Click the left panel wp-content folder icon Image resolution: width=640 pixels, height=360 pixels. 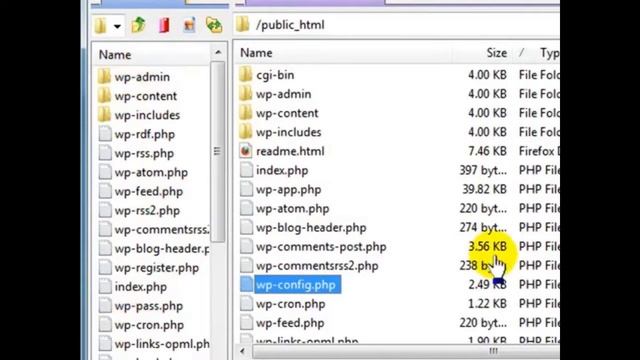(x=104, y=95)
